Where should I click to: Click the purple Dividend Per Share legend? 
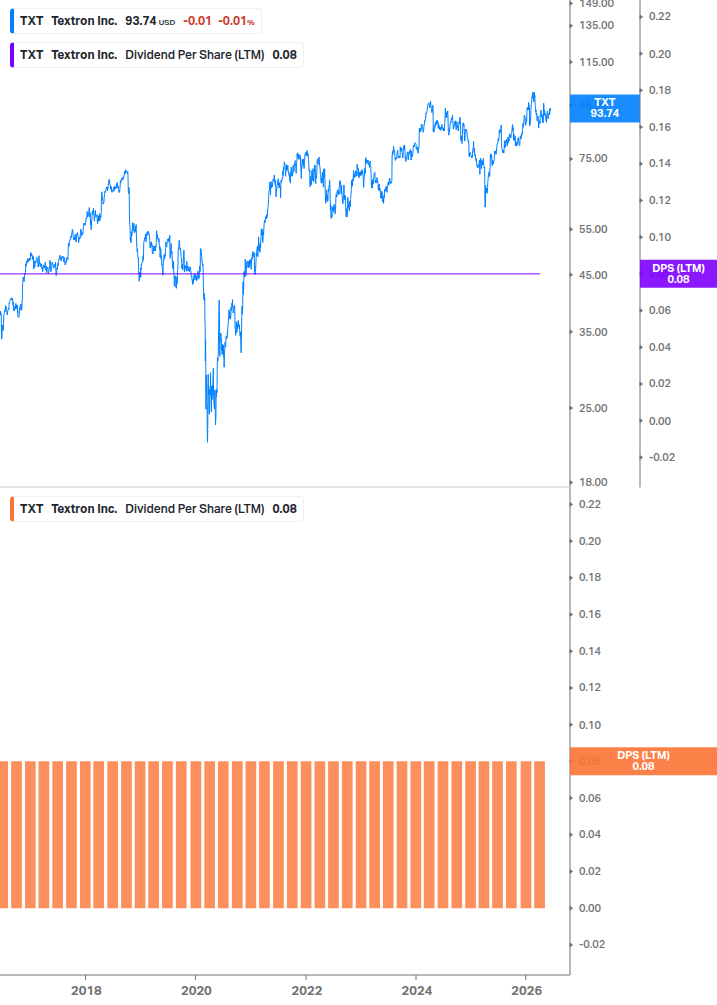pyautogui.click(x=157, y=55)
